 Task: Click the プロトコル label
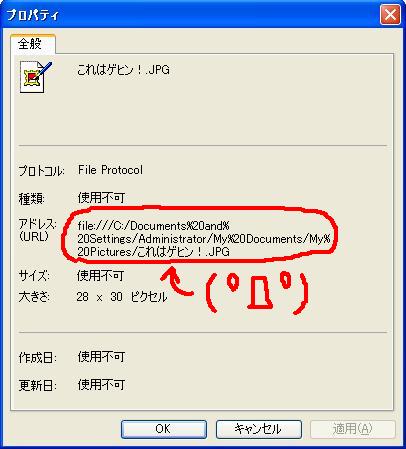41,171
